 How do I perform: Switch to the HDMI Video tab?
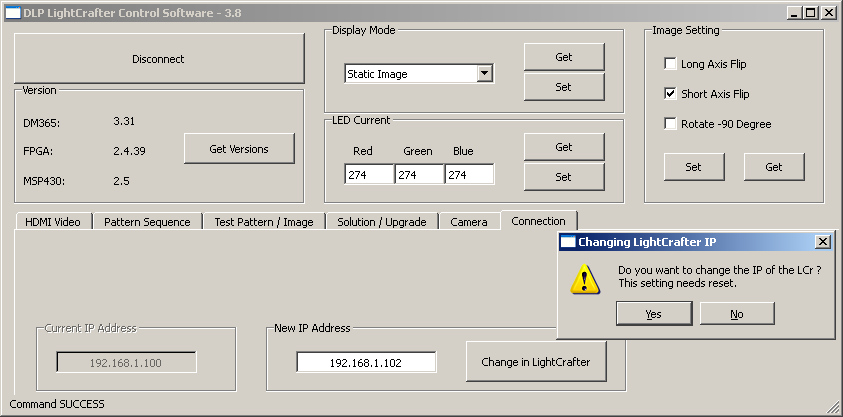coord(53,221)
